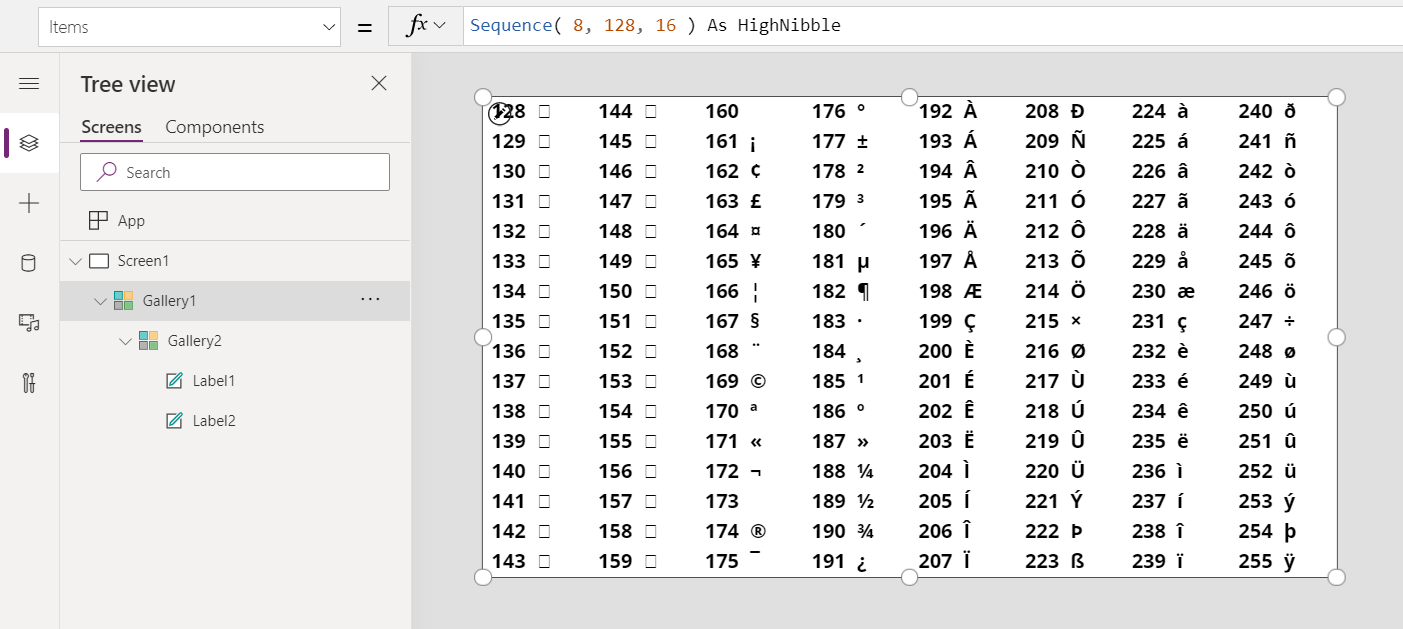Switch to the Components tab

click(214, 127)
